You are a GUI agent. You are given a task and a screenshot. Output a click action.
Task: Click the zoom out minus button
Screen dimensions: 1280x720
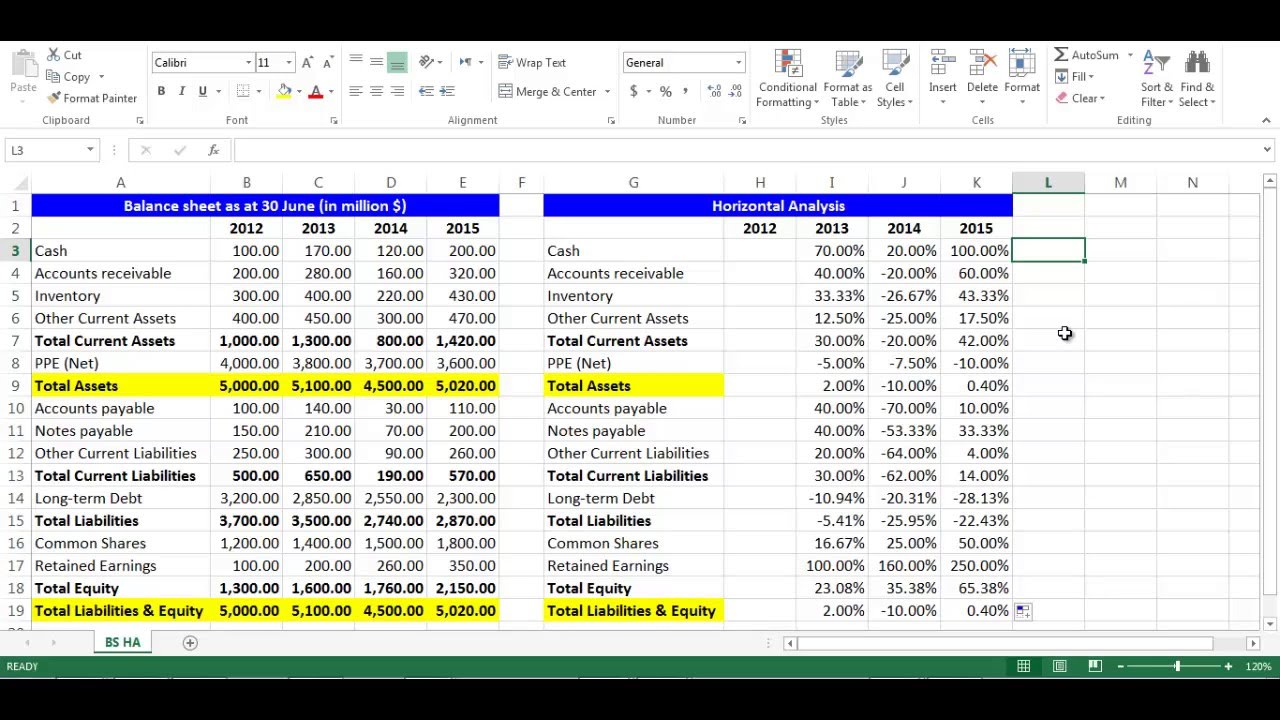[x=1121, y=666]
